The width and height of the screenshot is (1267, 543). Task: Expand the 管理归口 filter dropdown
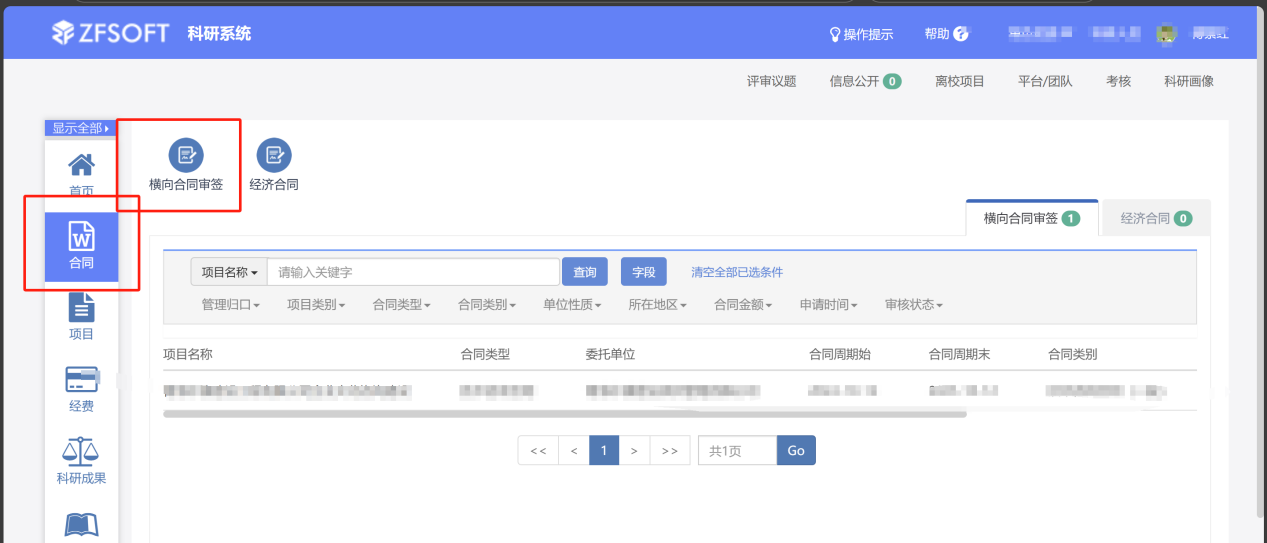(x=231, y=305)
